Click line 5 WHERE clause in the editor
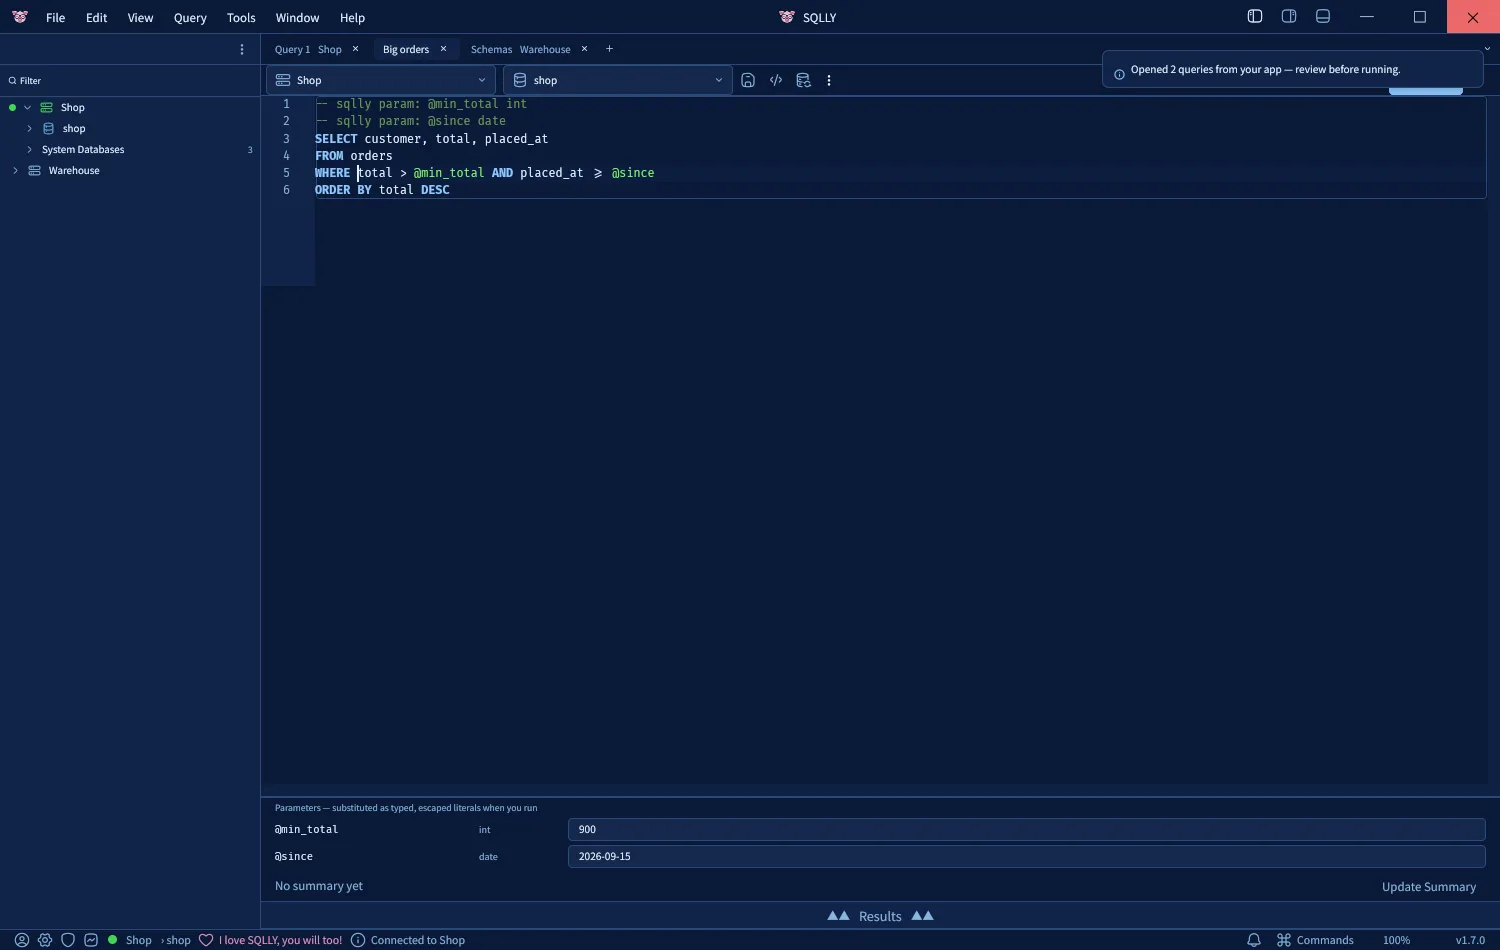This screenshot has width=1500, height=950. coord(485,173)
